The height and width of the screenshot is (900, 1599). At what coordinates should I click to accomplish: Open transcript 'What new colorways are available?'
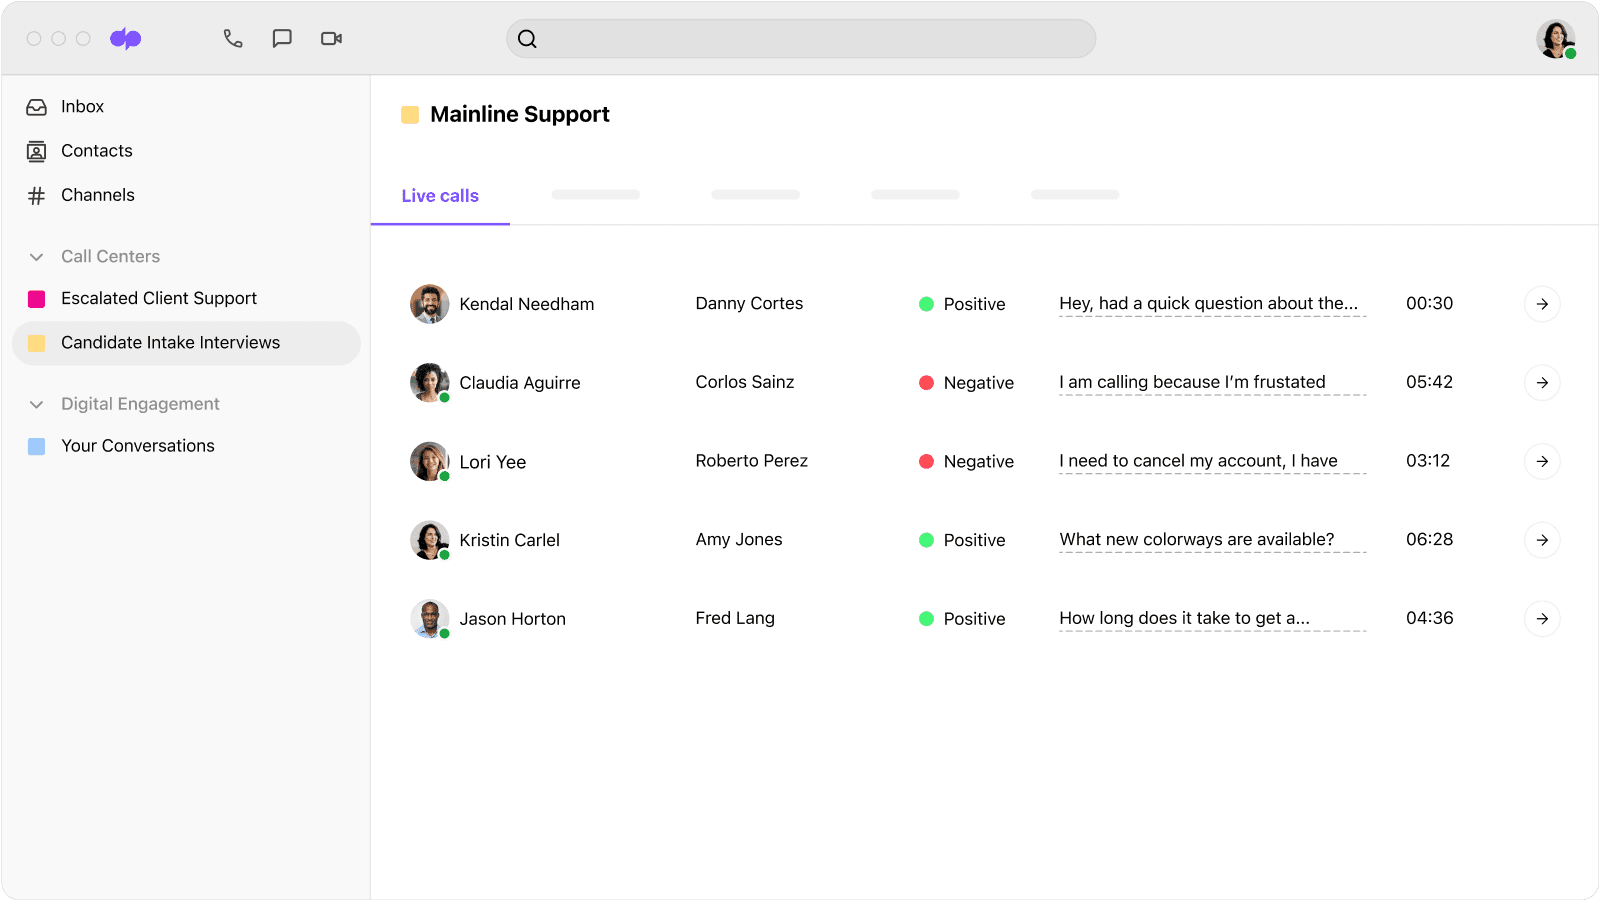coord(1196,540)
